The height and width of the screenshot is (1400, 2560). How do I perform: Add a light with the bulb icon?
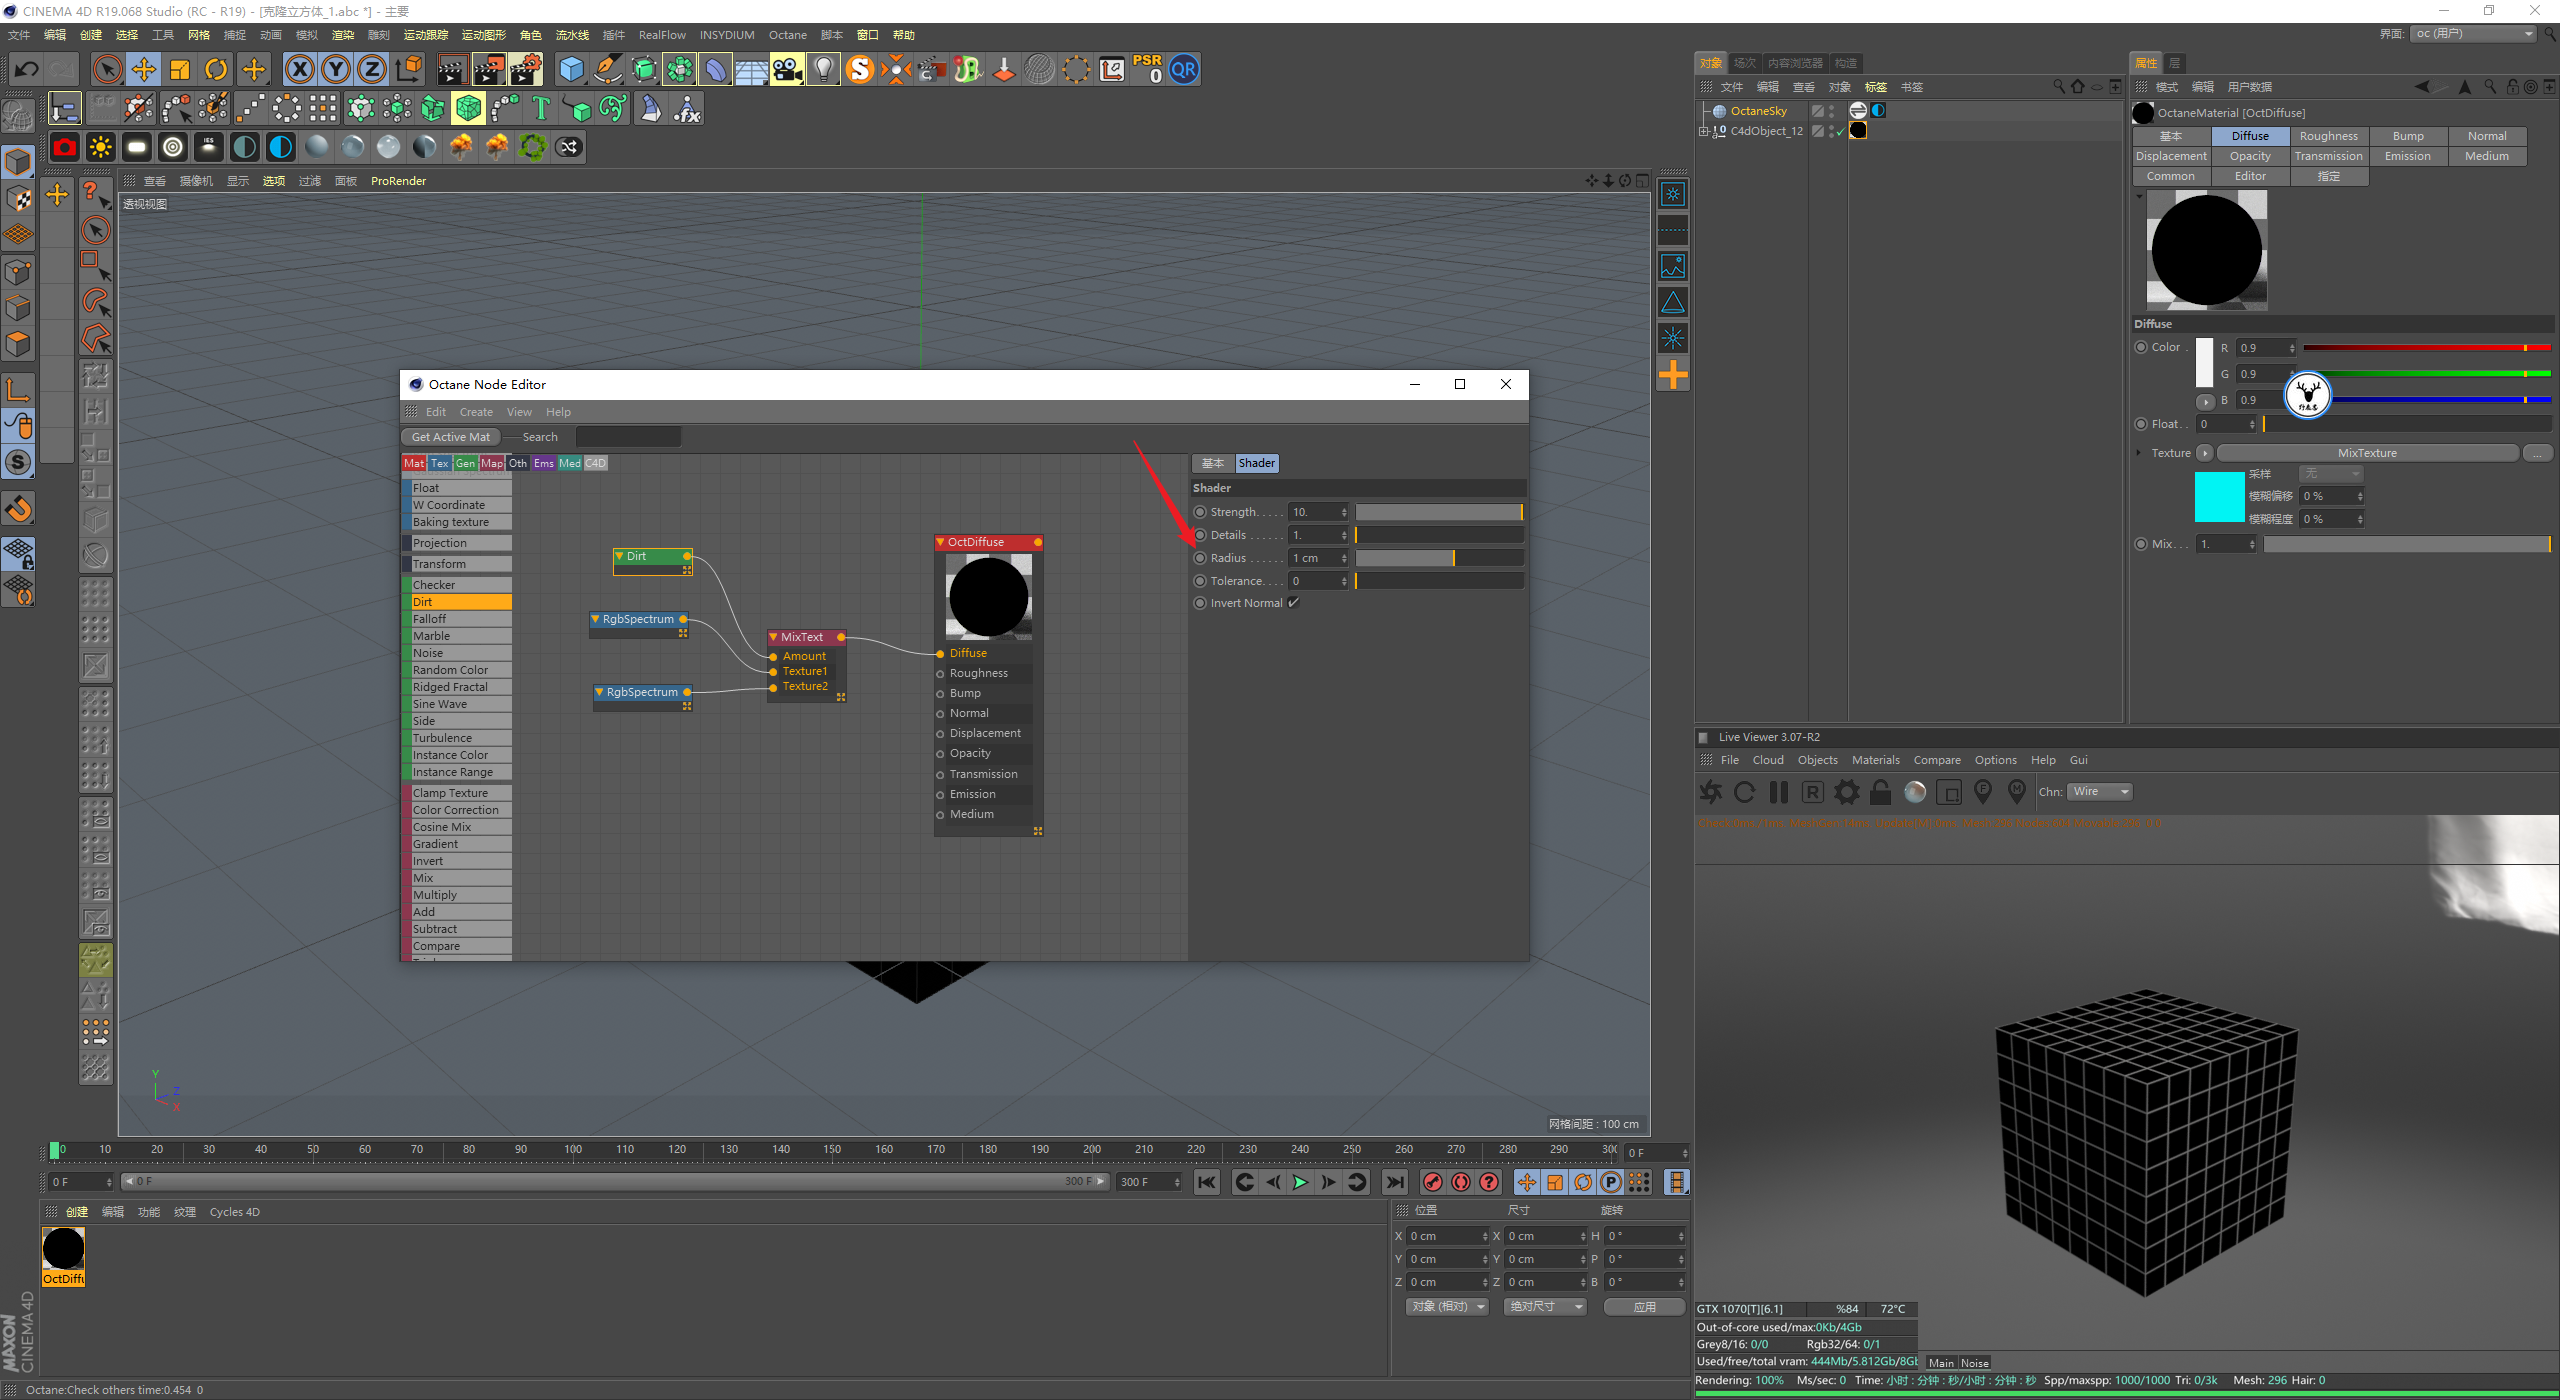[x=823, y=69]
